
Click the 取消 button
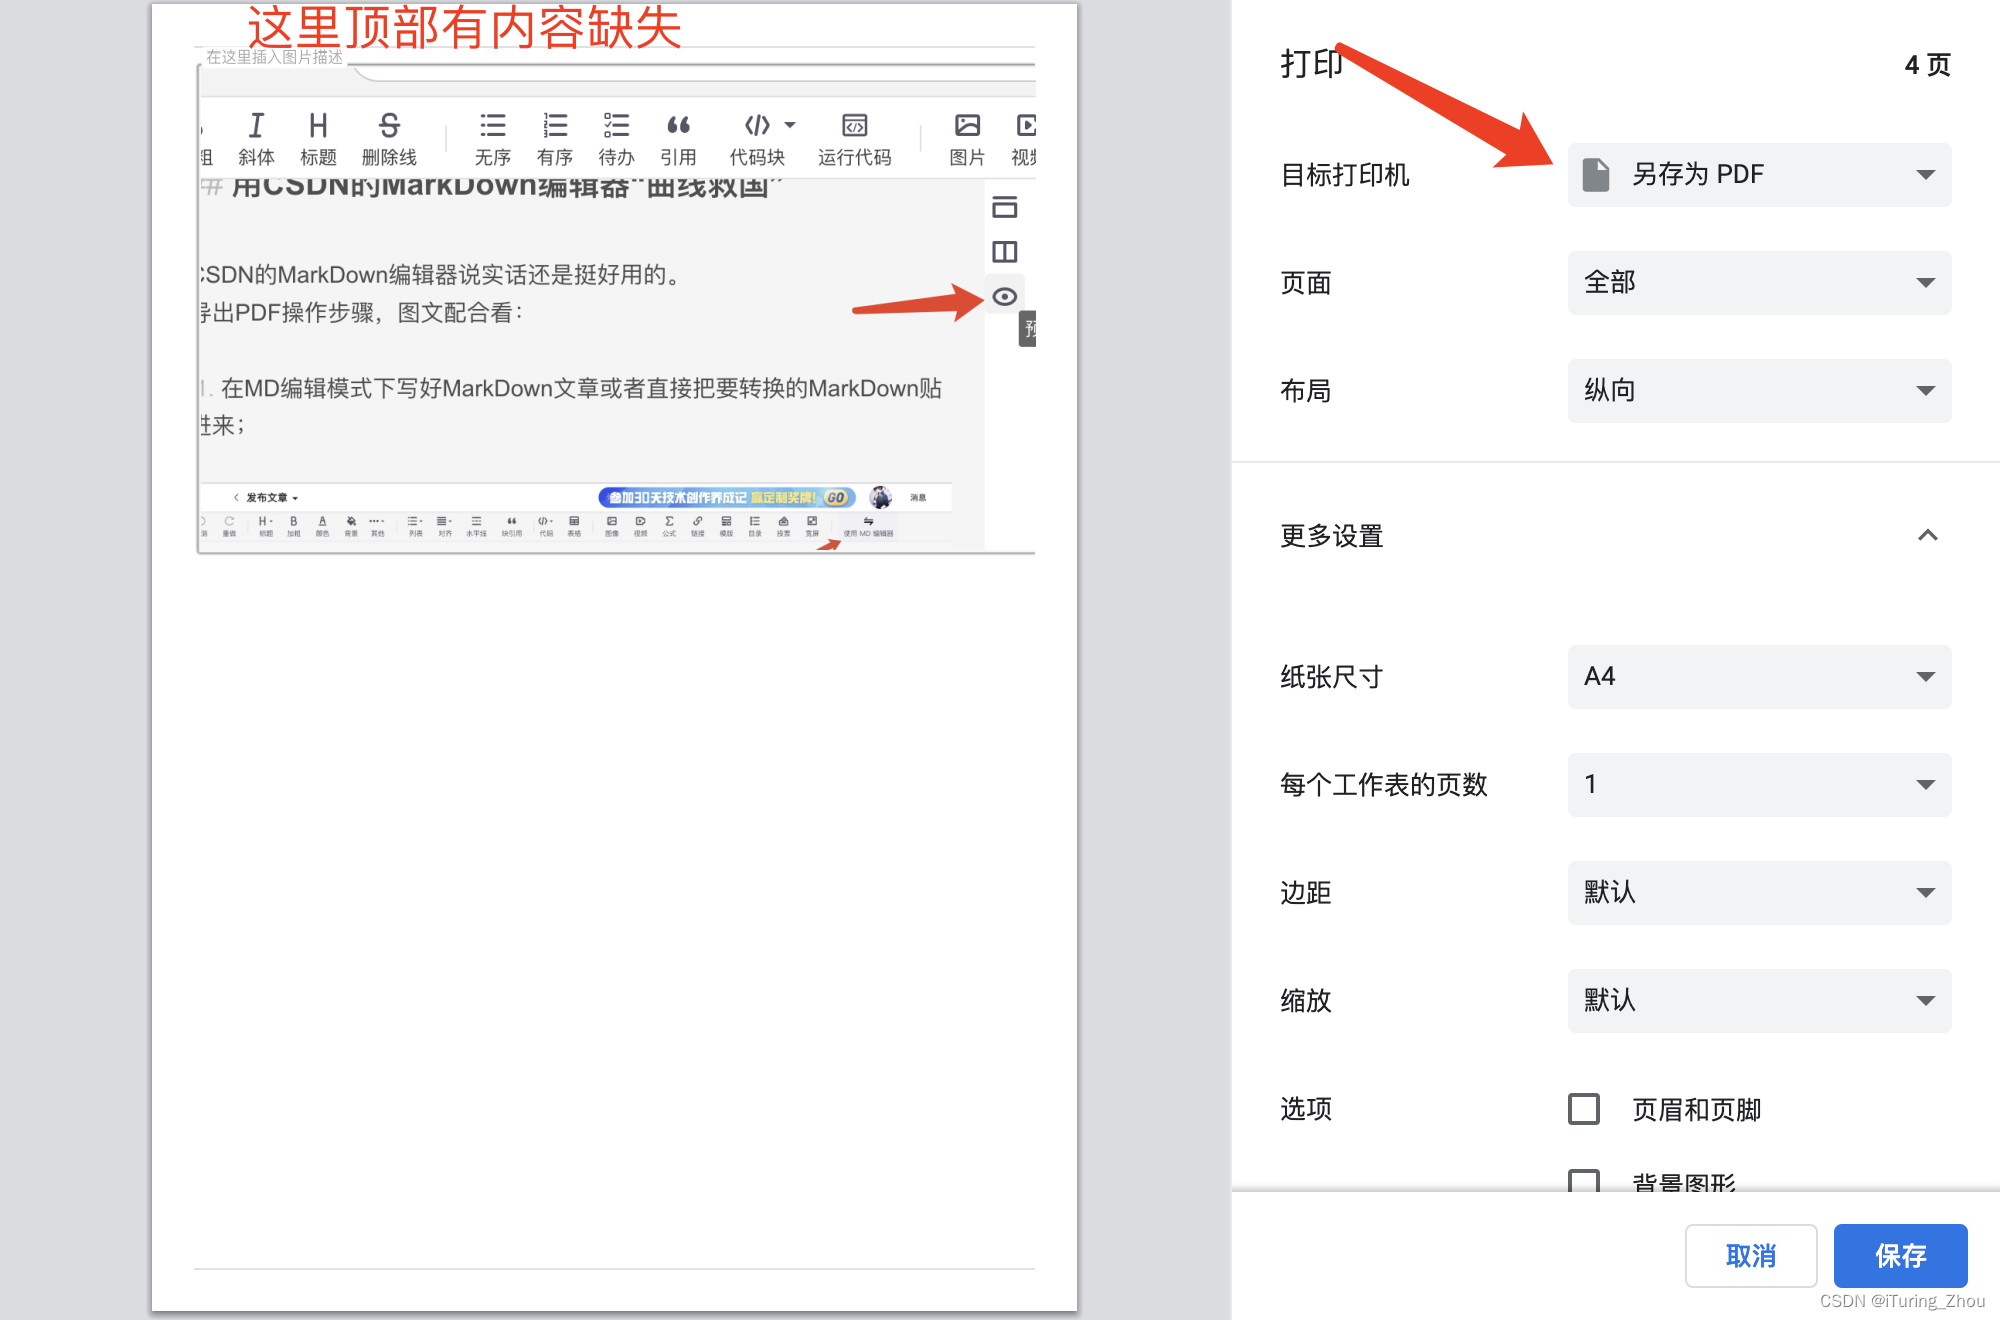(1750, 1255)
